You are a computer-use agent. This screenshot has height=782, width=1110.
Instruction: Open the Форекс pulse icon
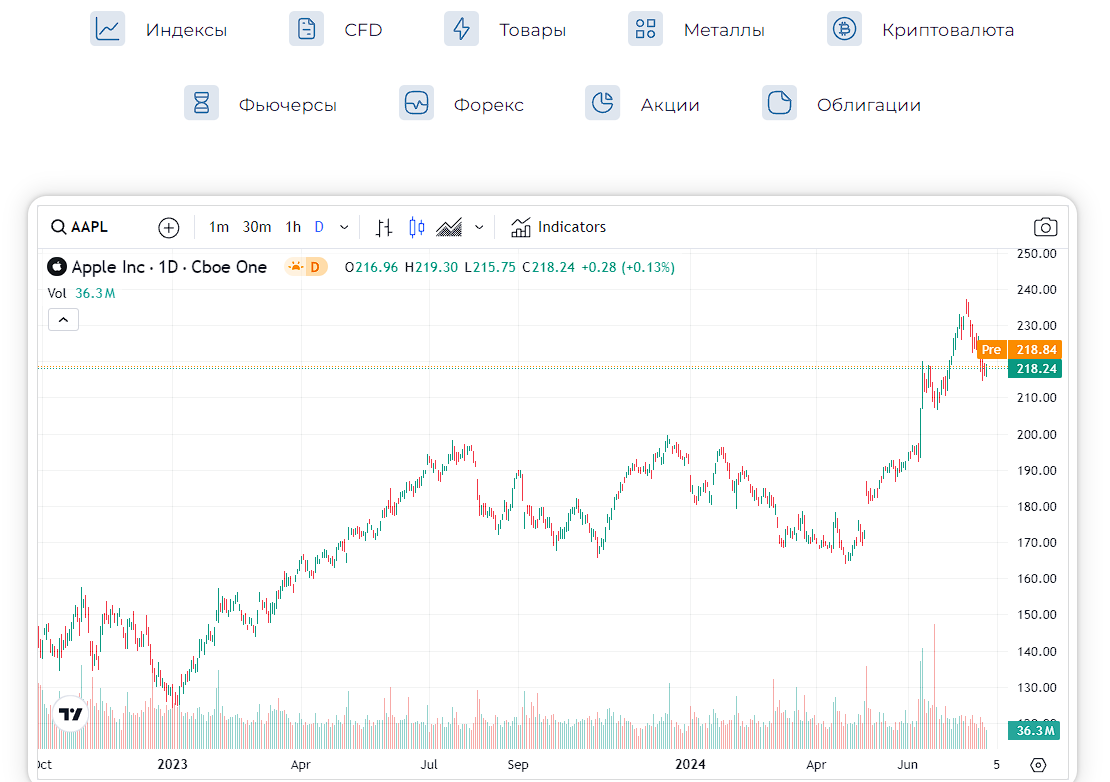tap(416, 103)
